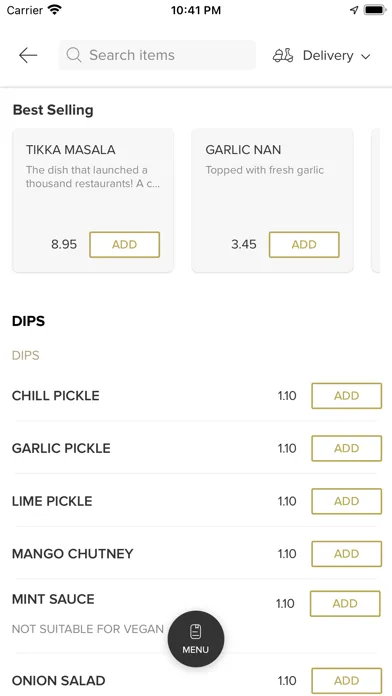Image resolution: width=392 pixels, height=696 pixels.
Task: Tap the Wi-Fi status icon
Action: [55, 10]
